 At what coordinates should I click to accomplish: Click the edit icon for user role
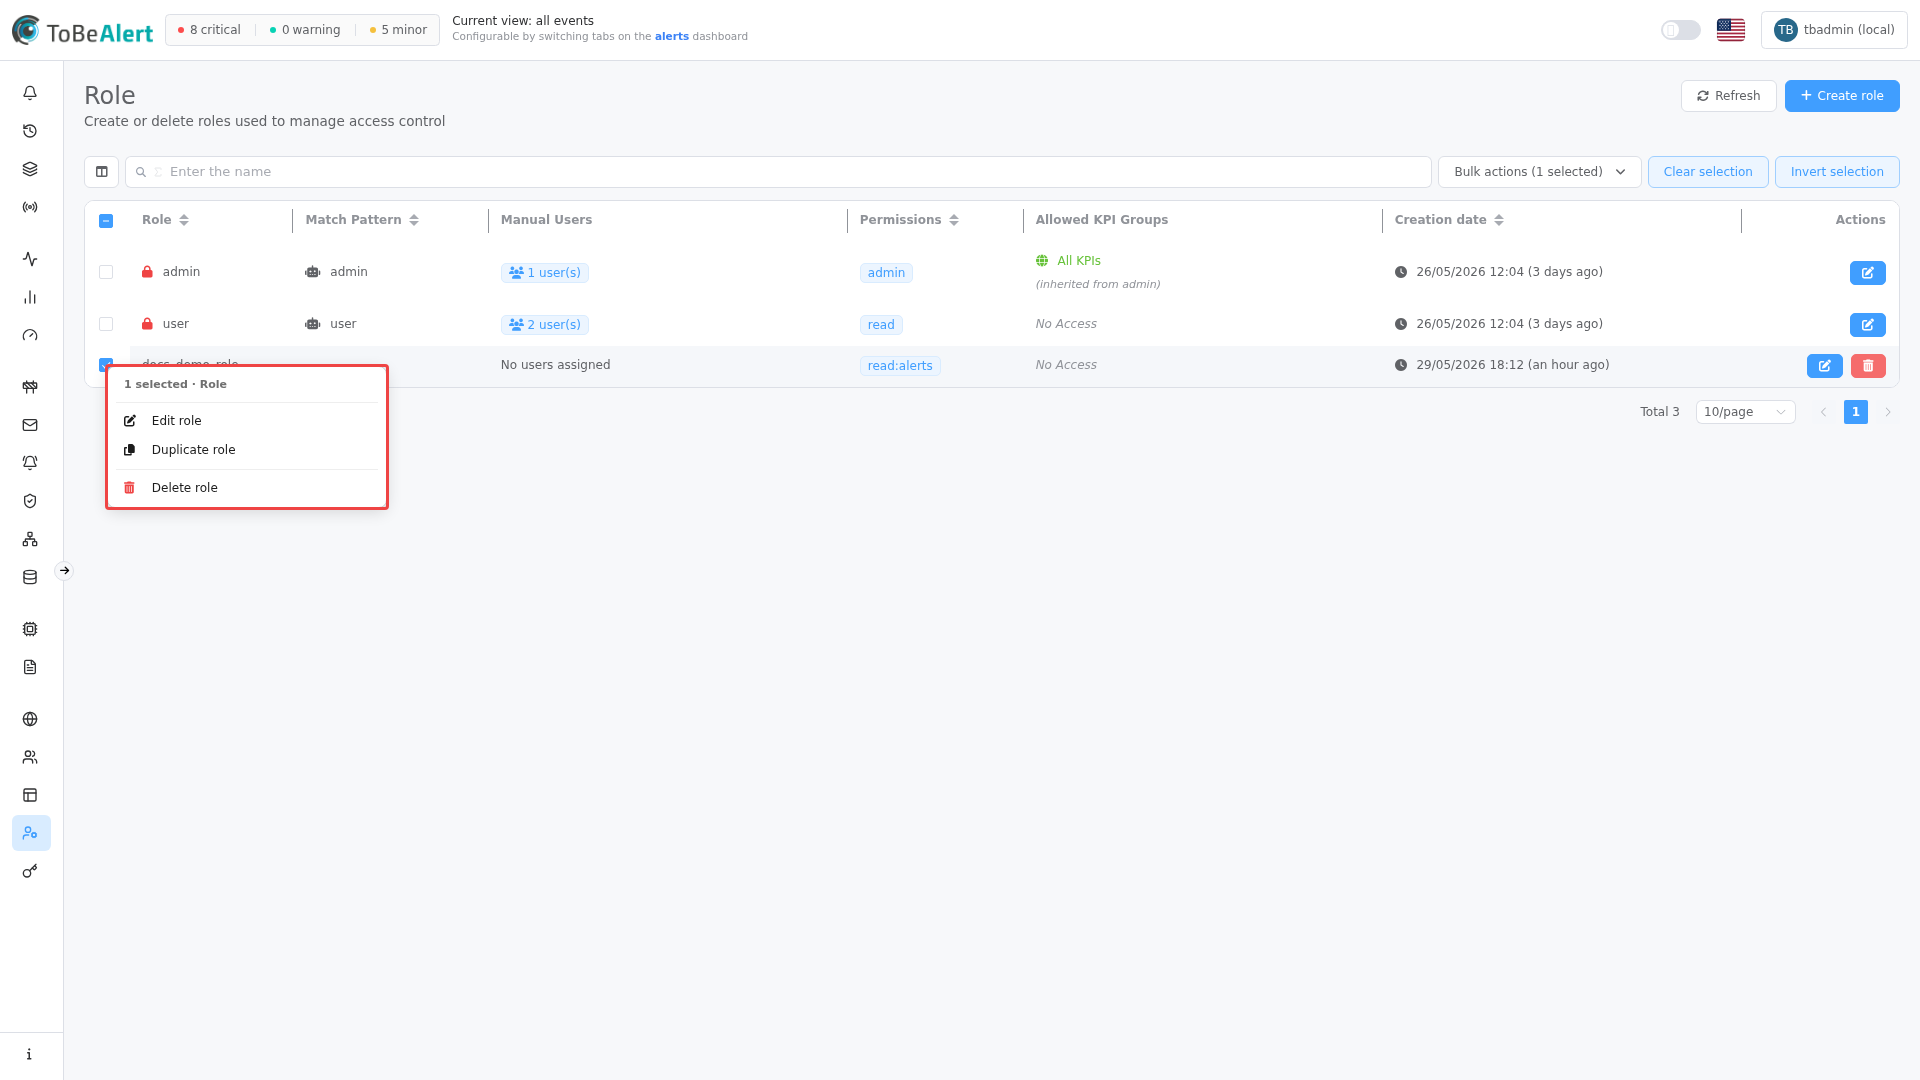(1867, 325)
